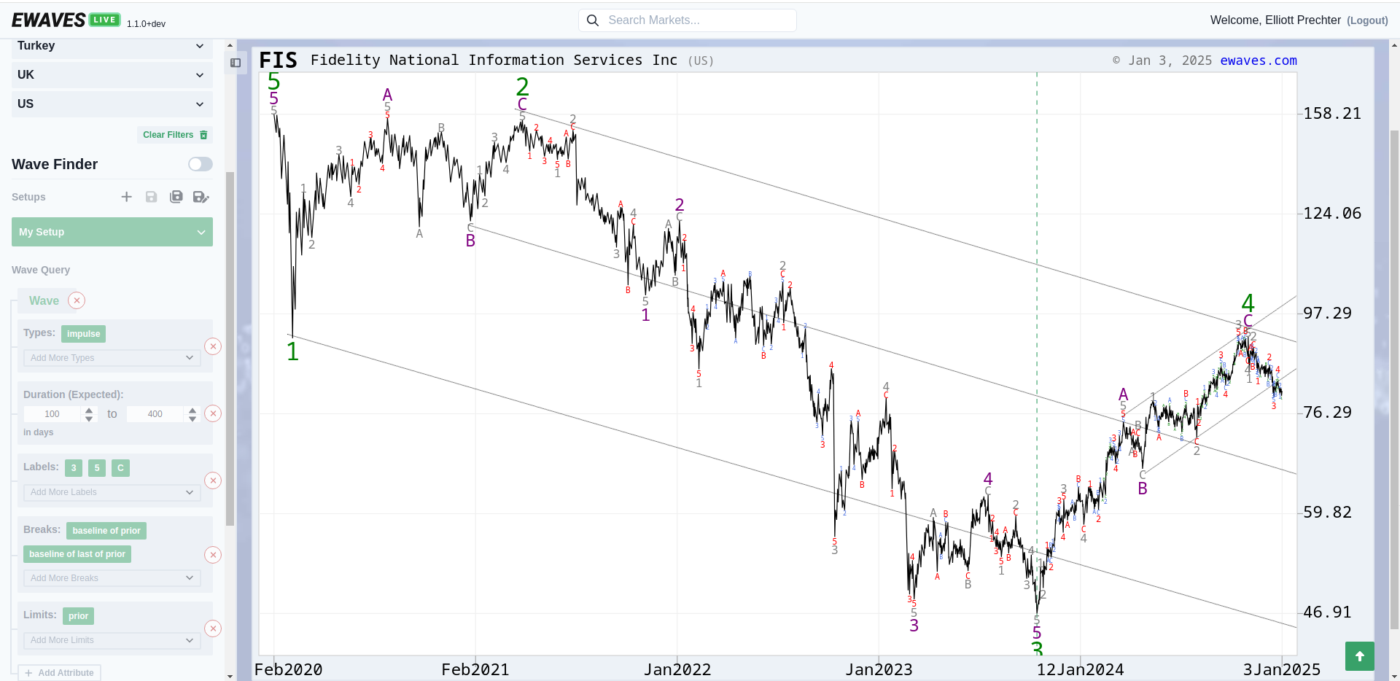Screen dimensions: 1400x681
Task: Click the label tag 5
Action: 97,468
